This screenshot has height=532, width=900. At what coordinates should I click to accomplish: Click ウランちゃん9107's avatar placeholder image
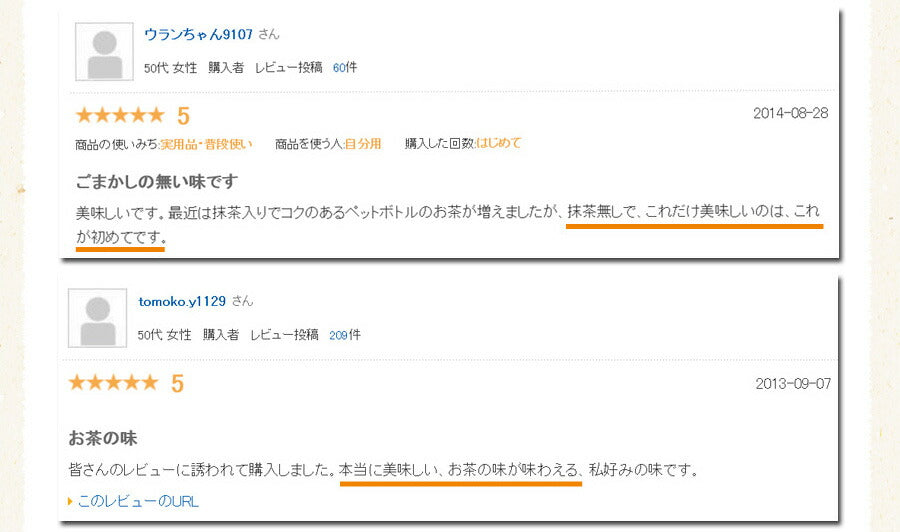(x=104, y=52)
